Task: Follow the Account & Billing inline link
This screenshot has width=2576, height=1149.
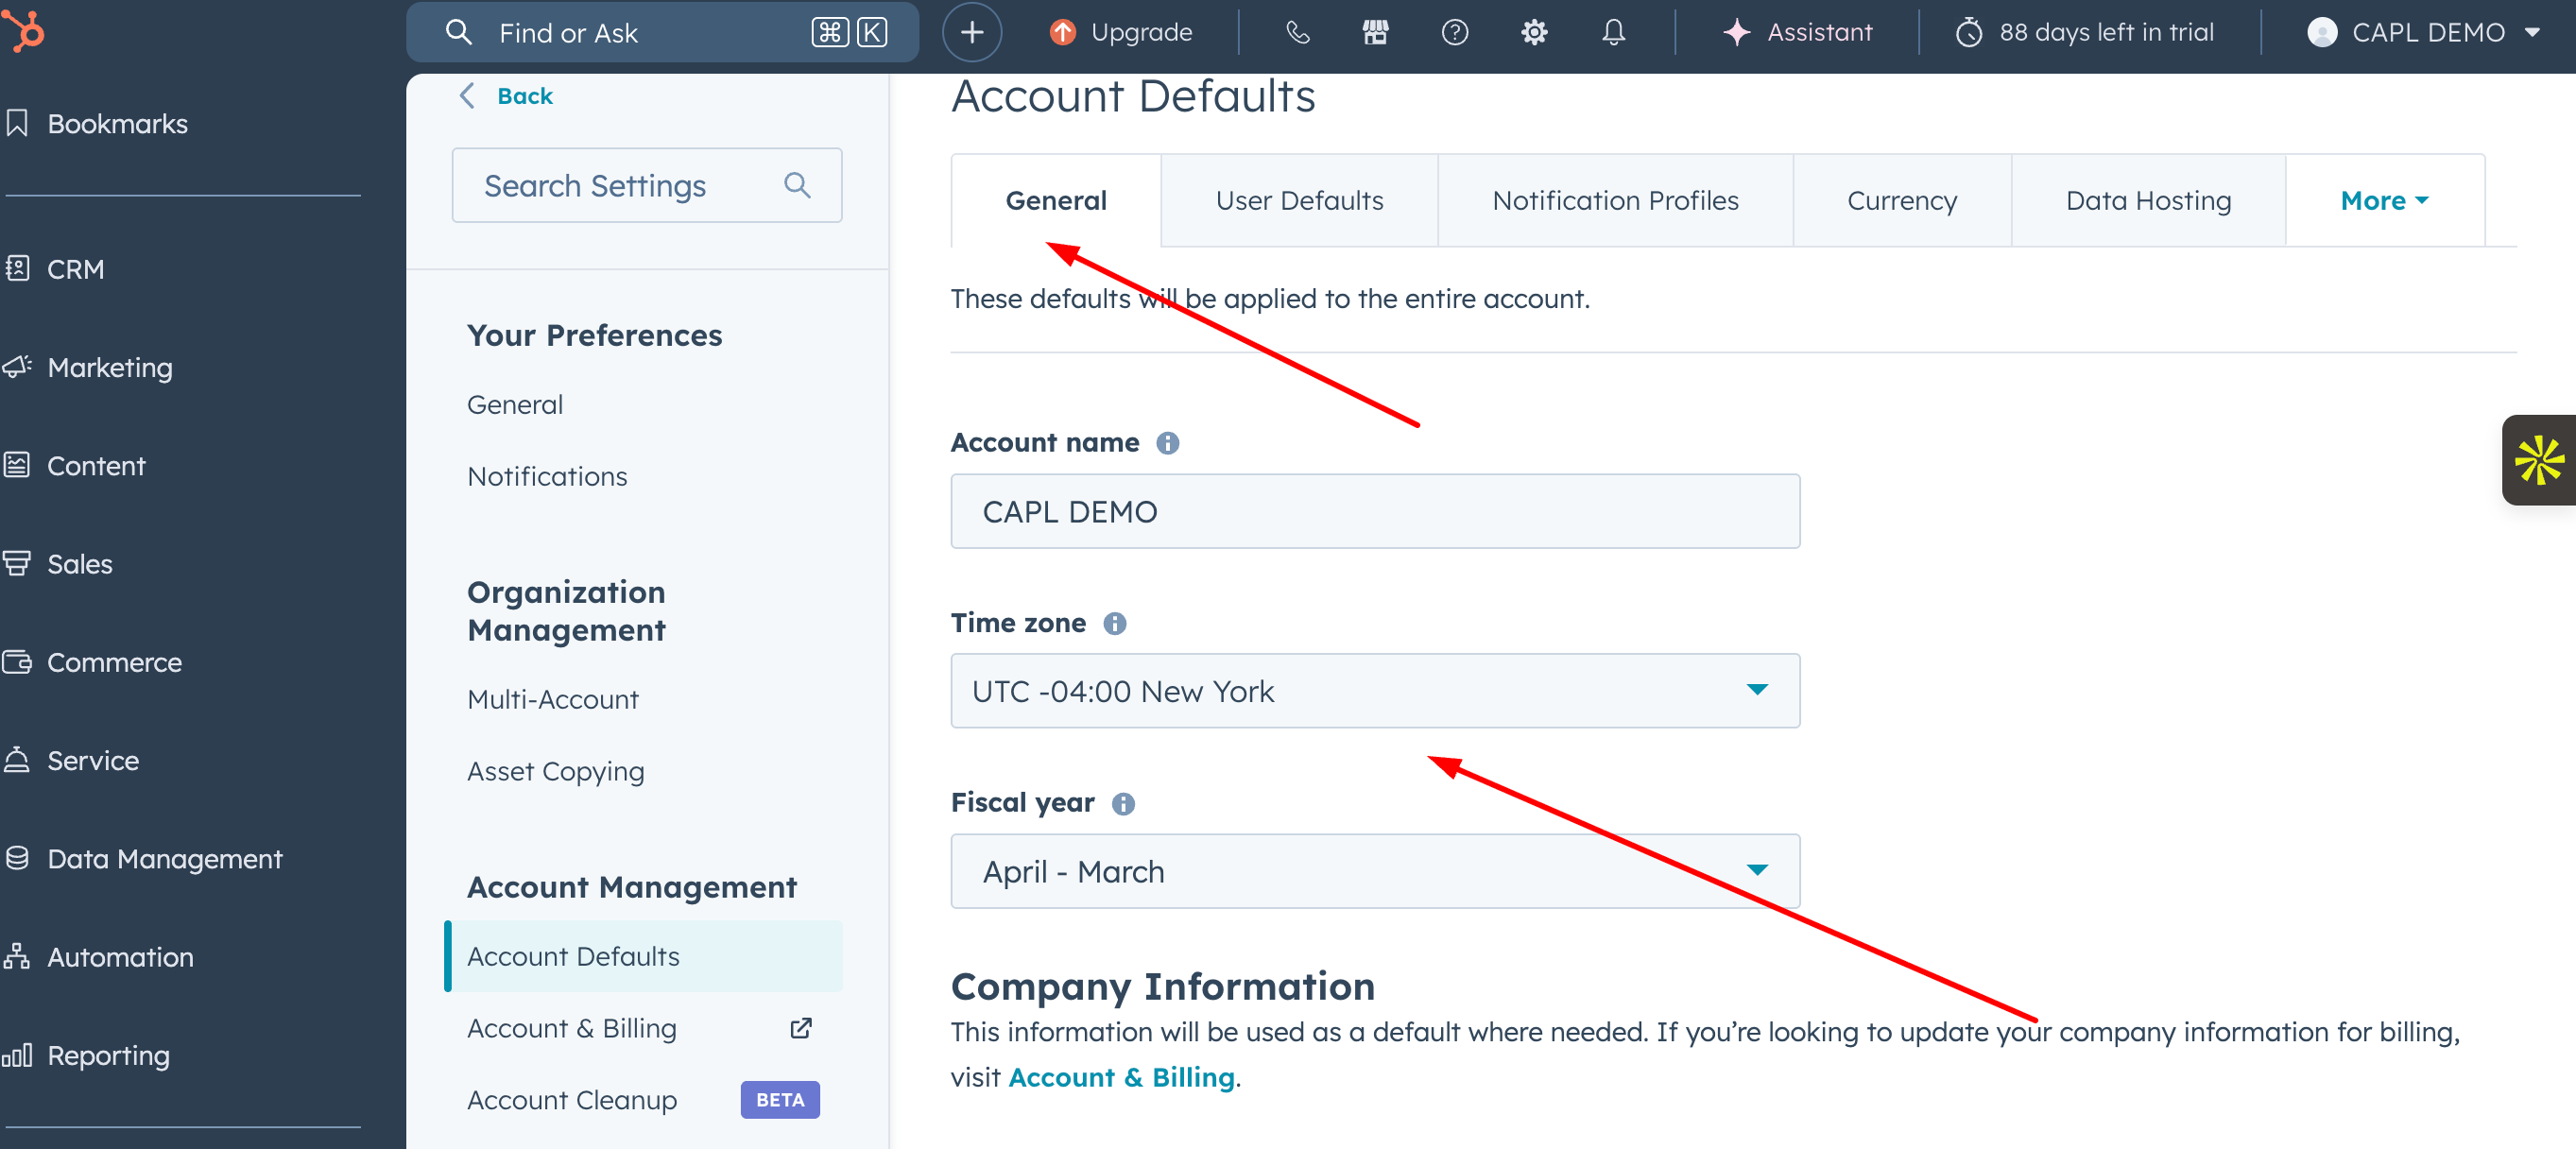Action: [x=1121, y=1077]
